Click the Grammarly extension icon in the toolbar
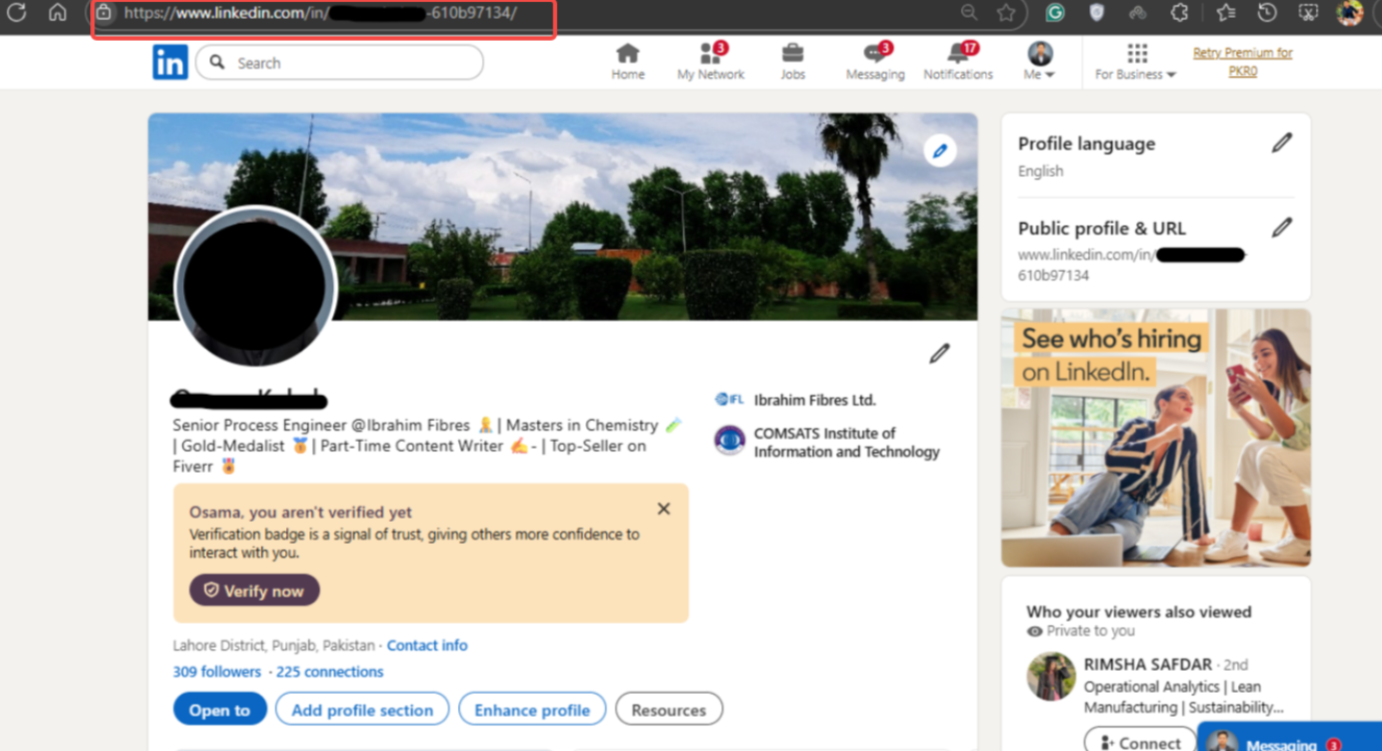 pos(1053,14)
